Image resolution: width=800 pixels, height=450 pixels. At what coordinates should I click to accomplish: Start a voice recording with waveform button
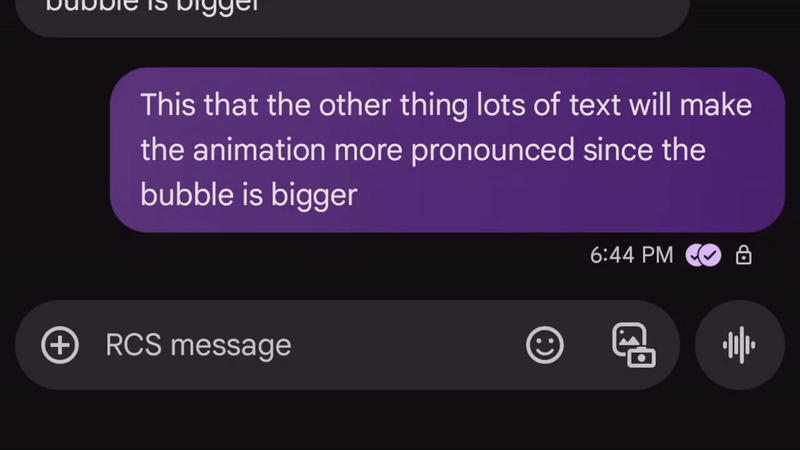[x=739, y=346]
